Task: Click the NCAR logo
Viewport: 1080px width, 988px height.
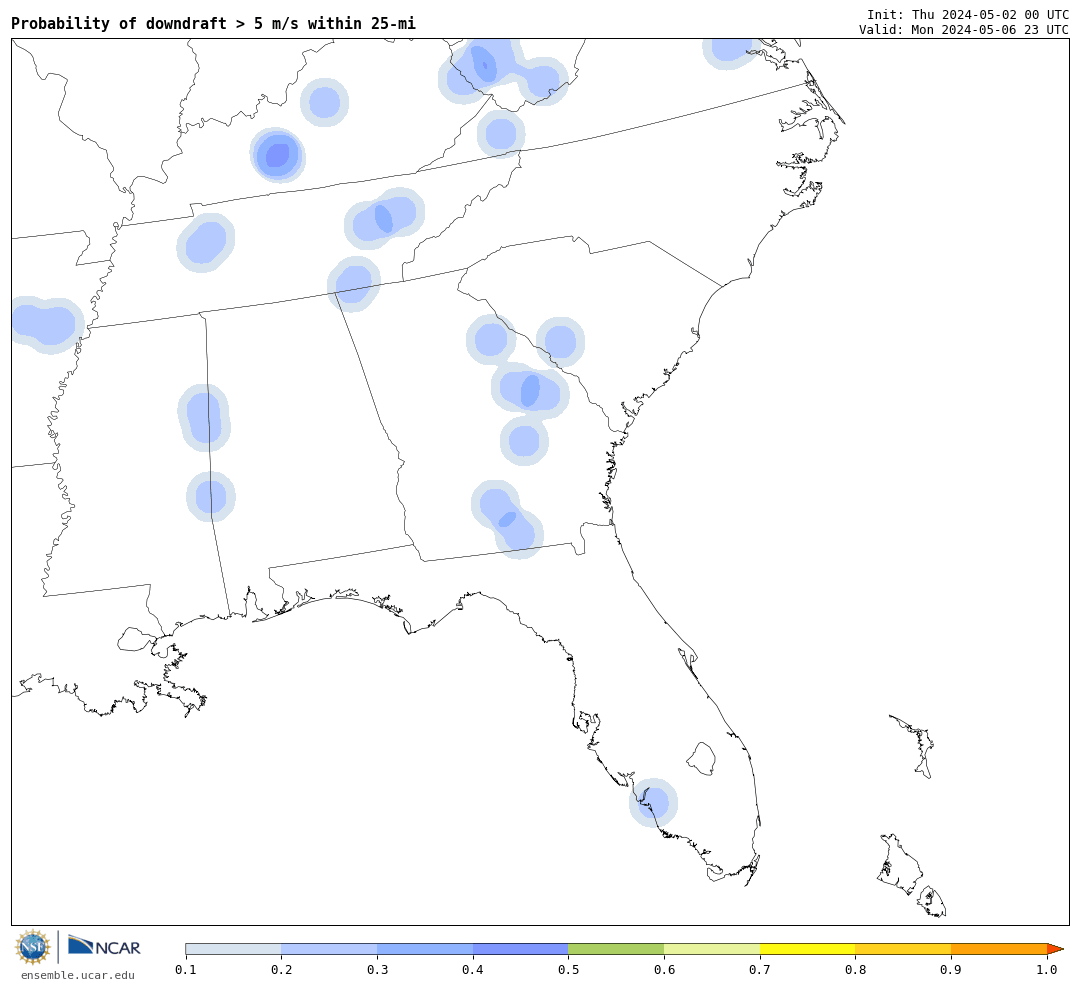Action: [104, 946]
